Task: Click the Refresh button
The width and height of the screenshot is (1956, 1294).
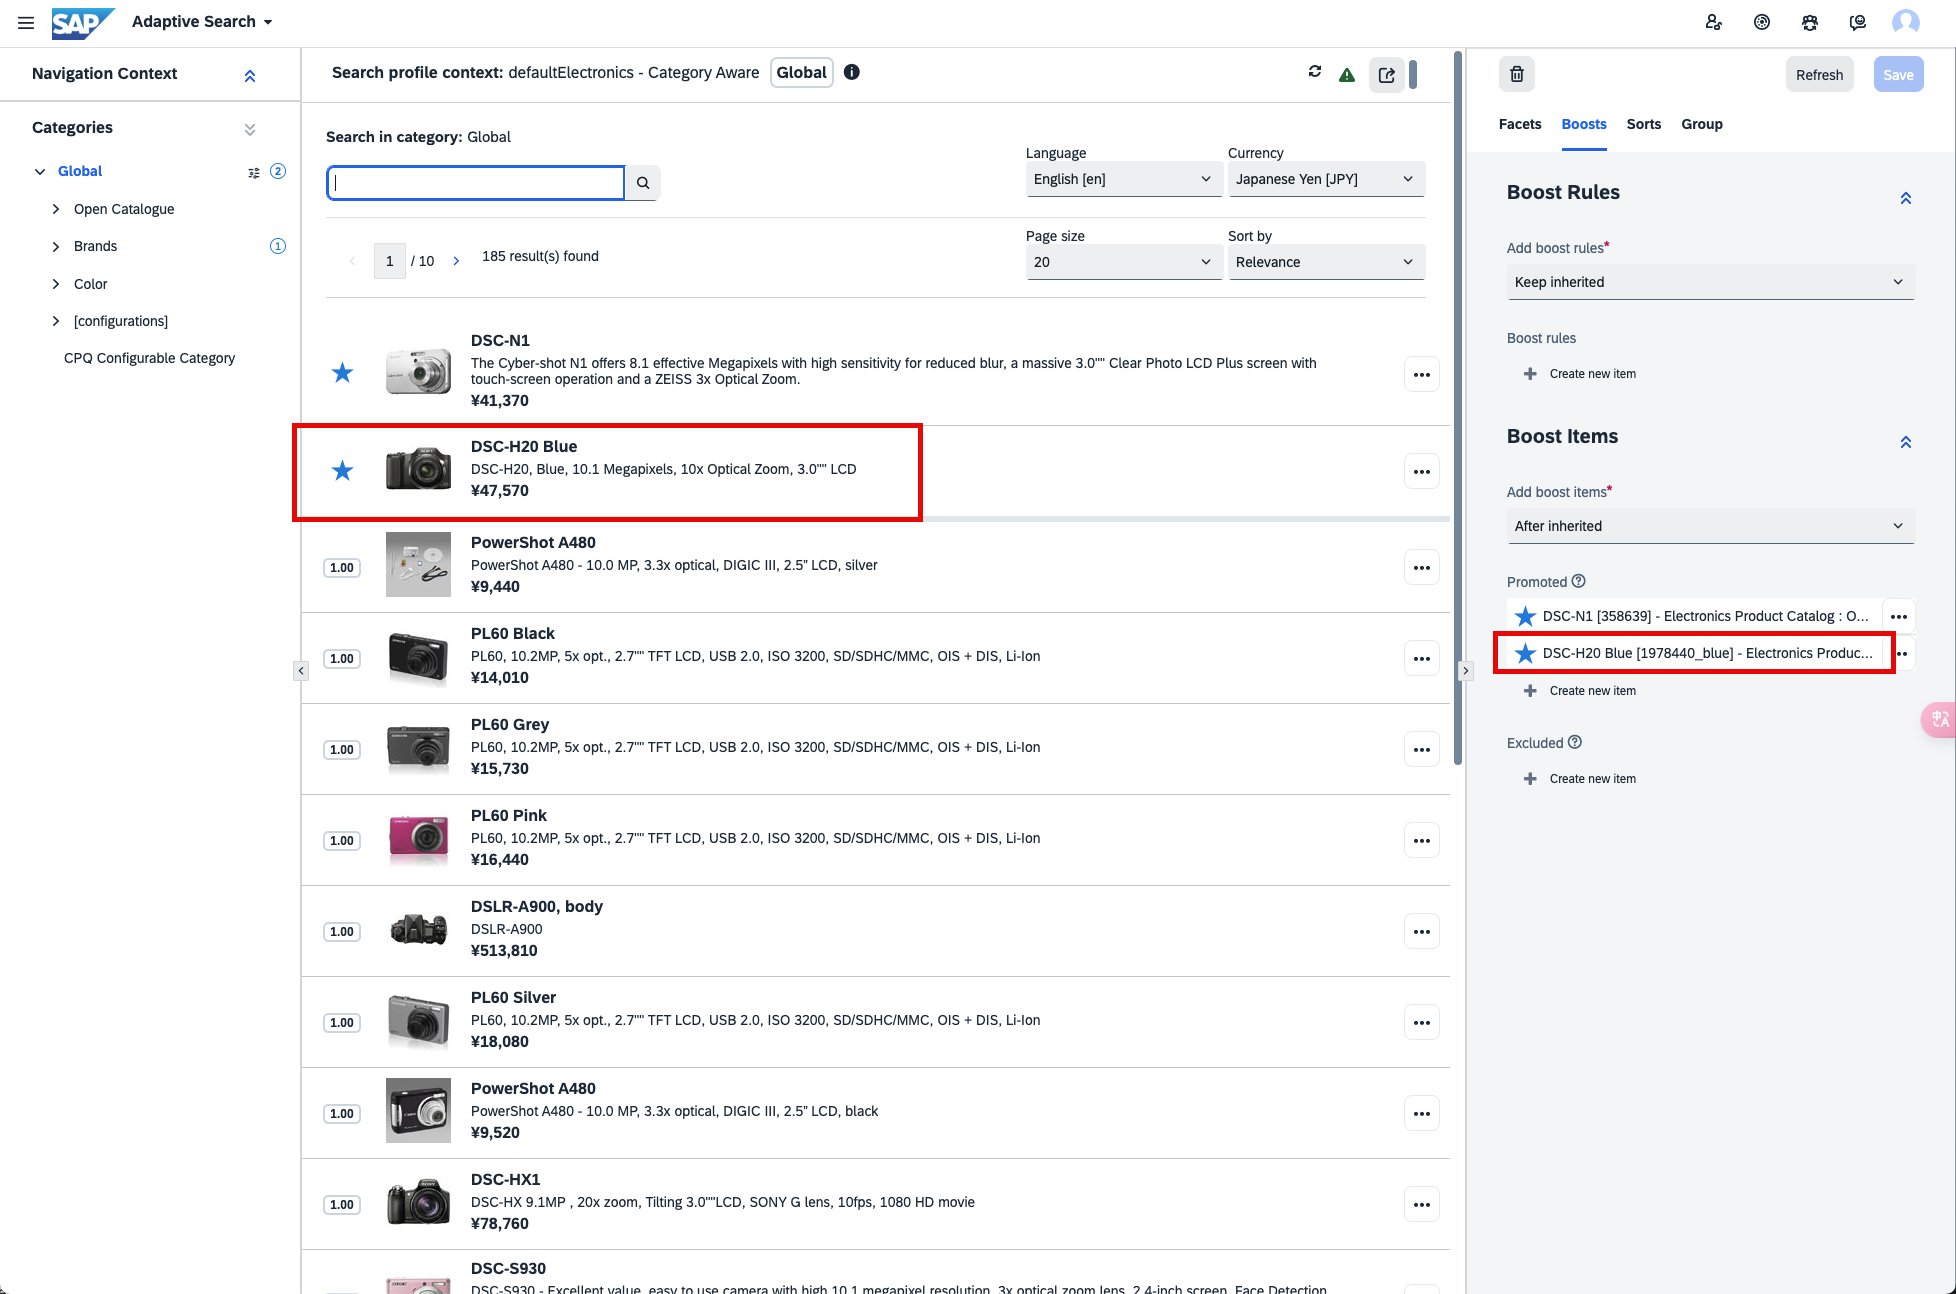Action: coord(1819,75)
